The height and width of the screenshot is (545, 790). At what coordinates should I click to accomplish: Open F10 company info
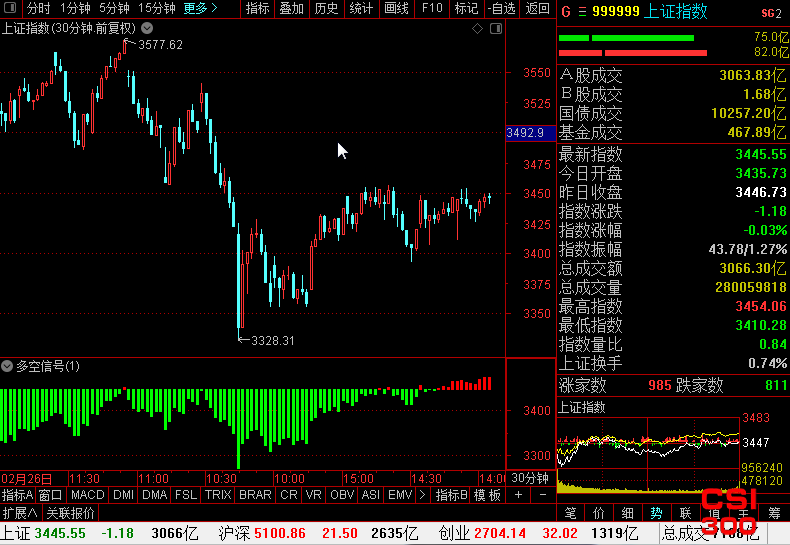(x=432, y=8)
